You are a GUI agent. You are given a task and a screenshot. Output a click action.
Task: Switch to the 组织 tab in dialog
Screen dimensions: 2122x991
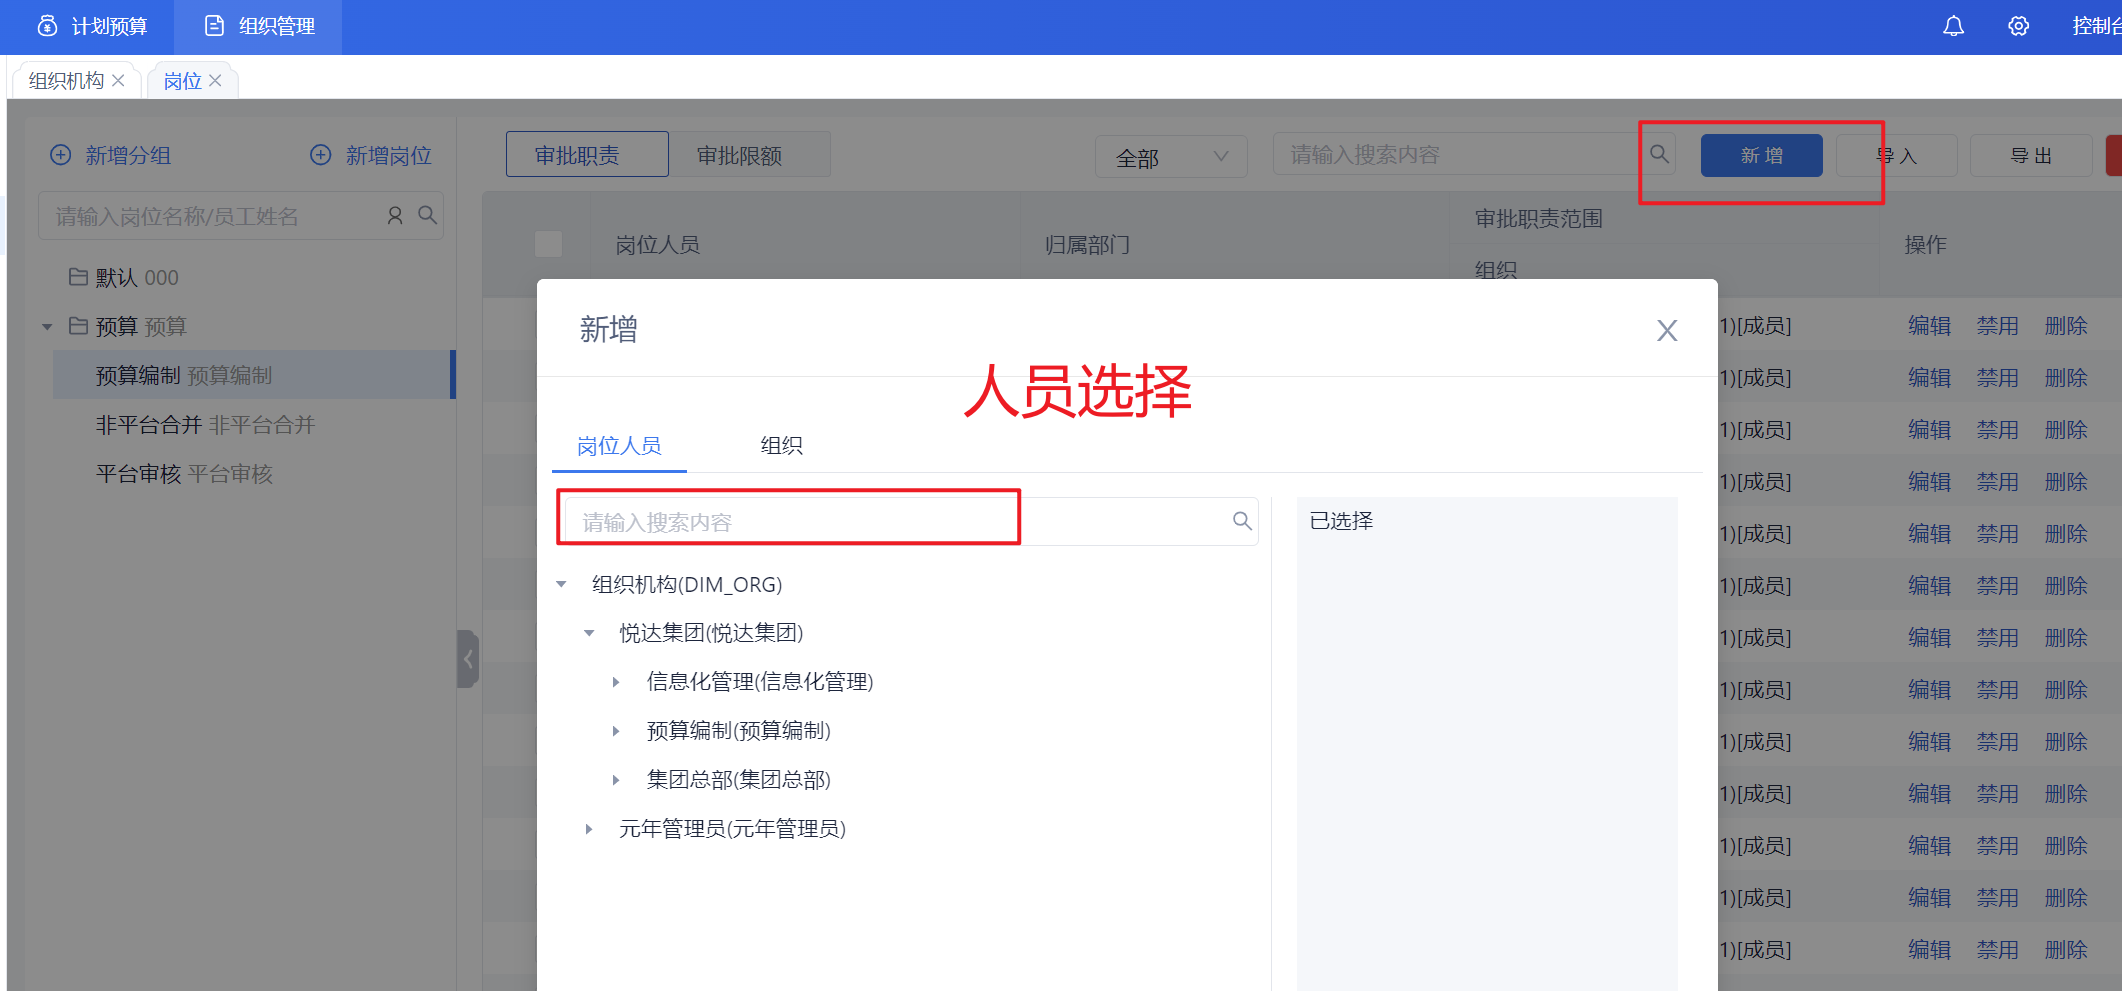point(781,446)
